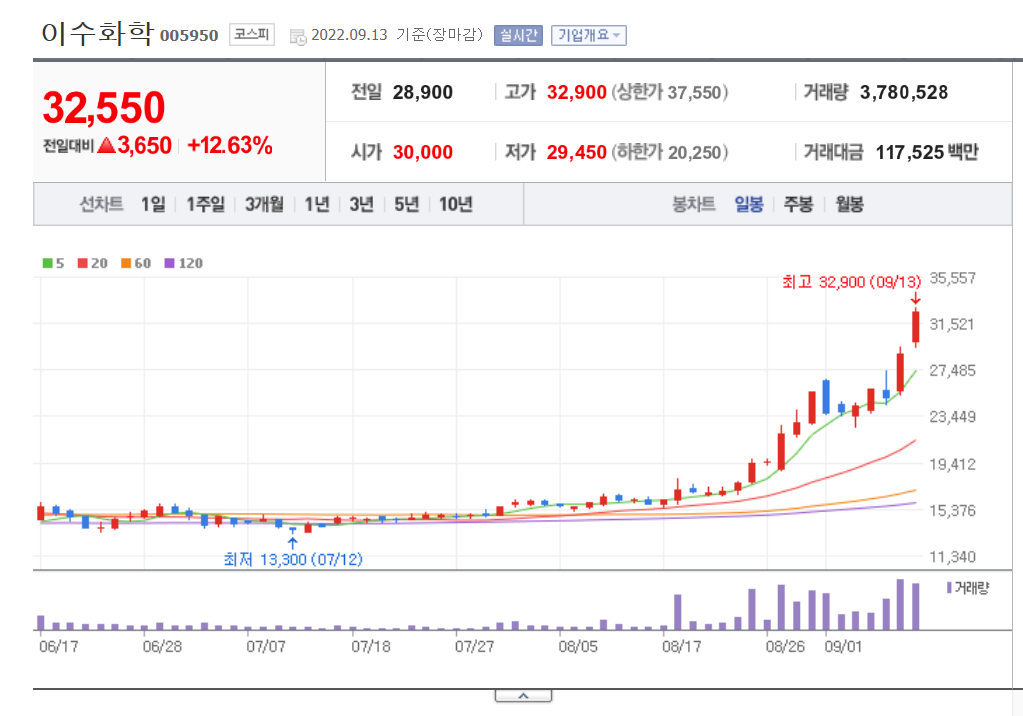This screenshot has height=716, width=1023.
Task: Click the 07/18 date axis label
Action: (371, 646)
